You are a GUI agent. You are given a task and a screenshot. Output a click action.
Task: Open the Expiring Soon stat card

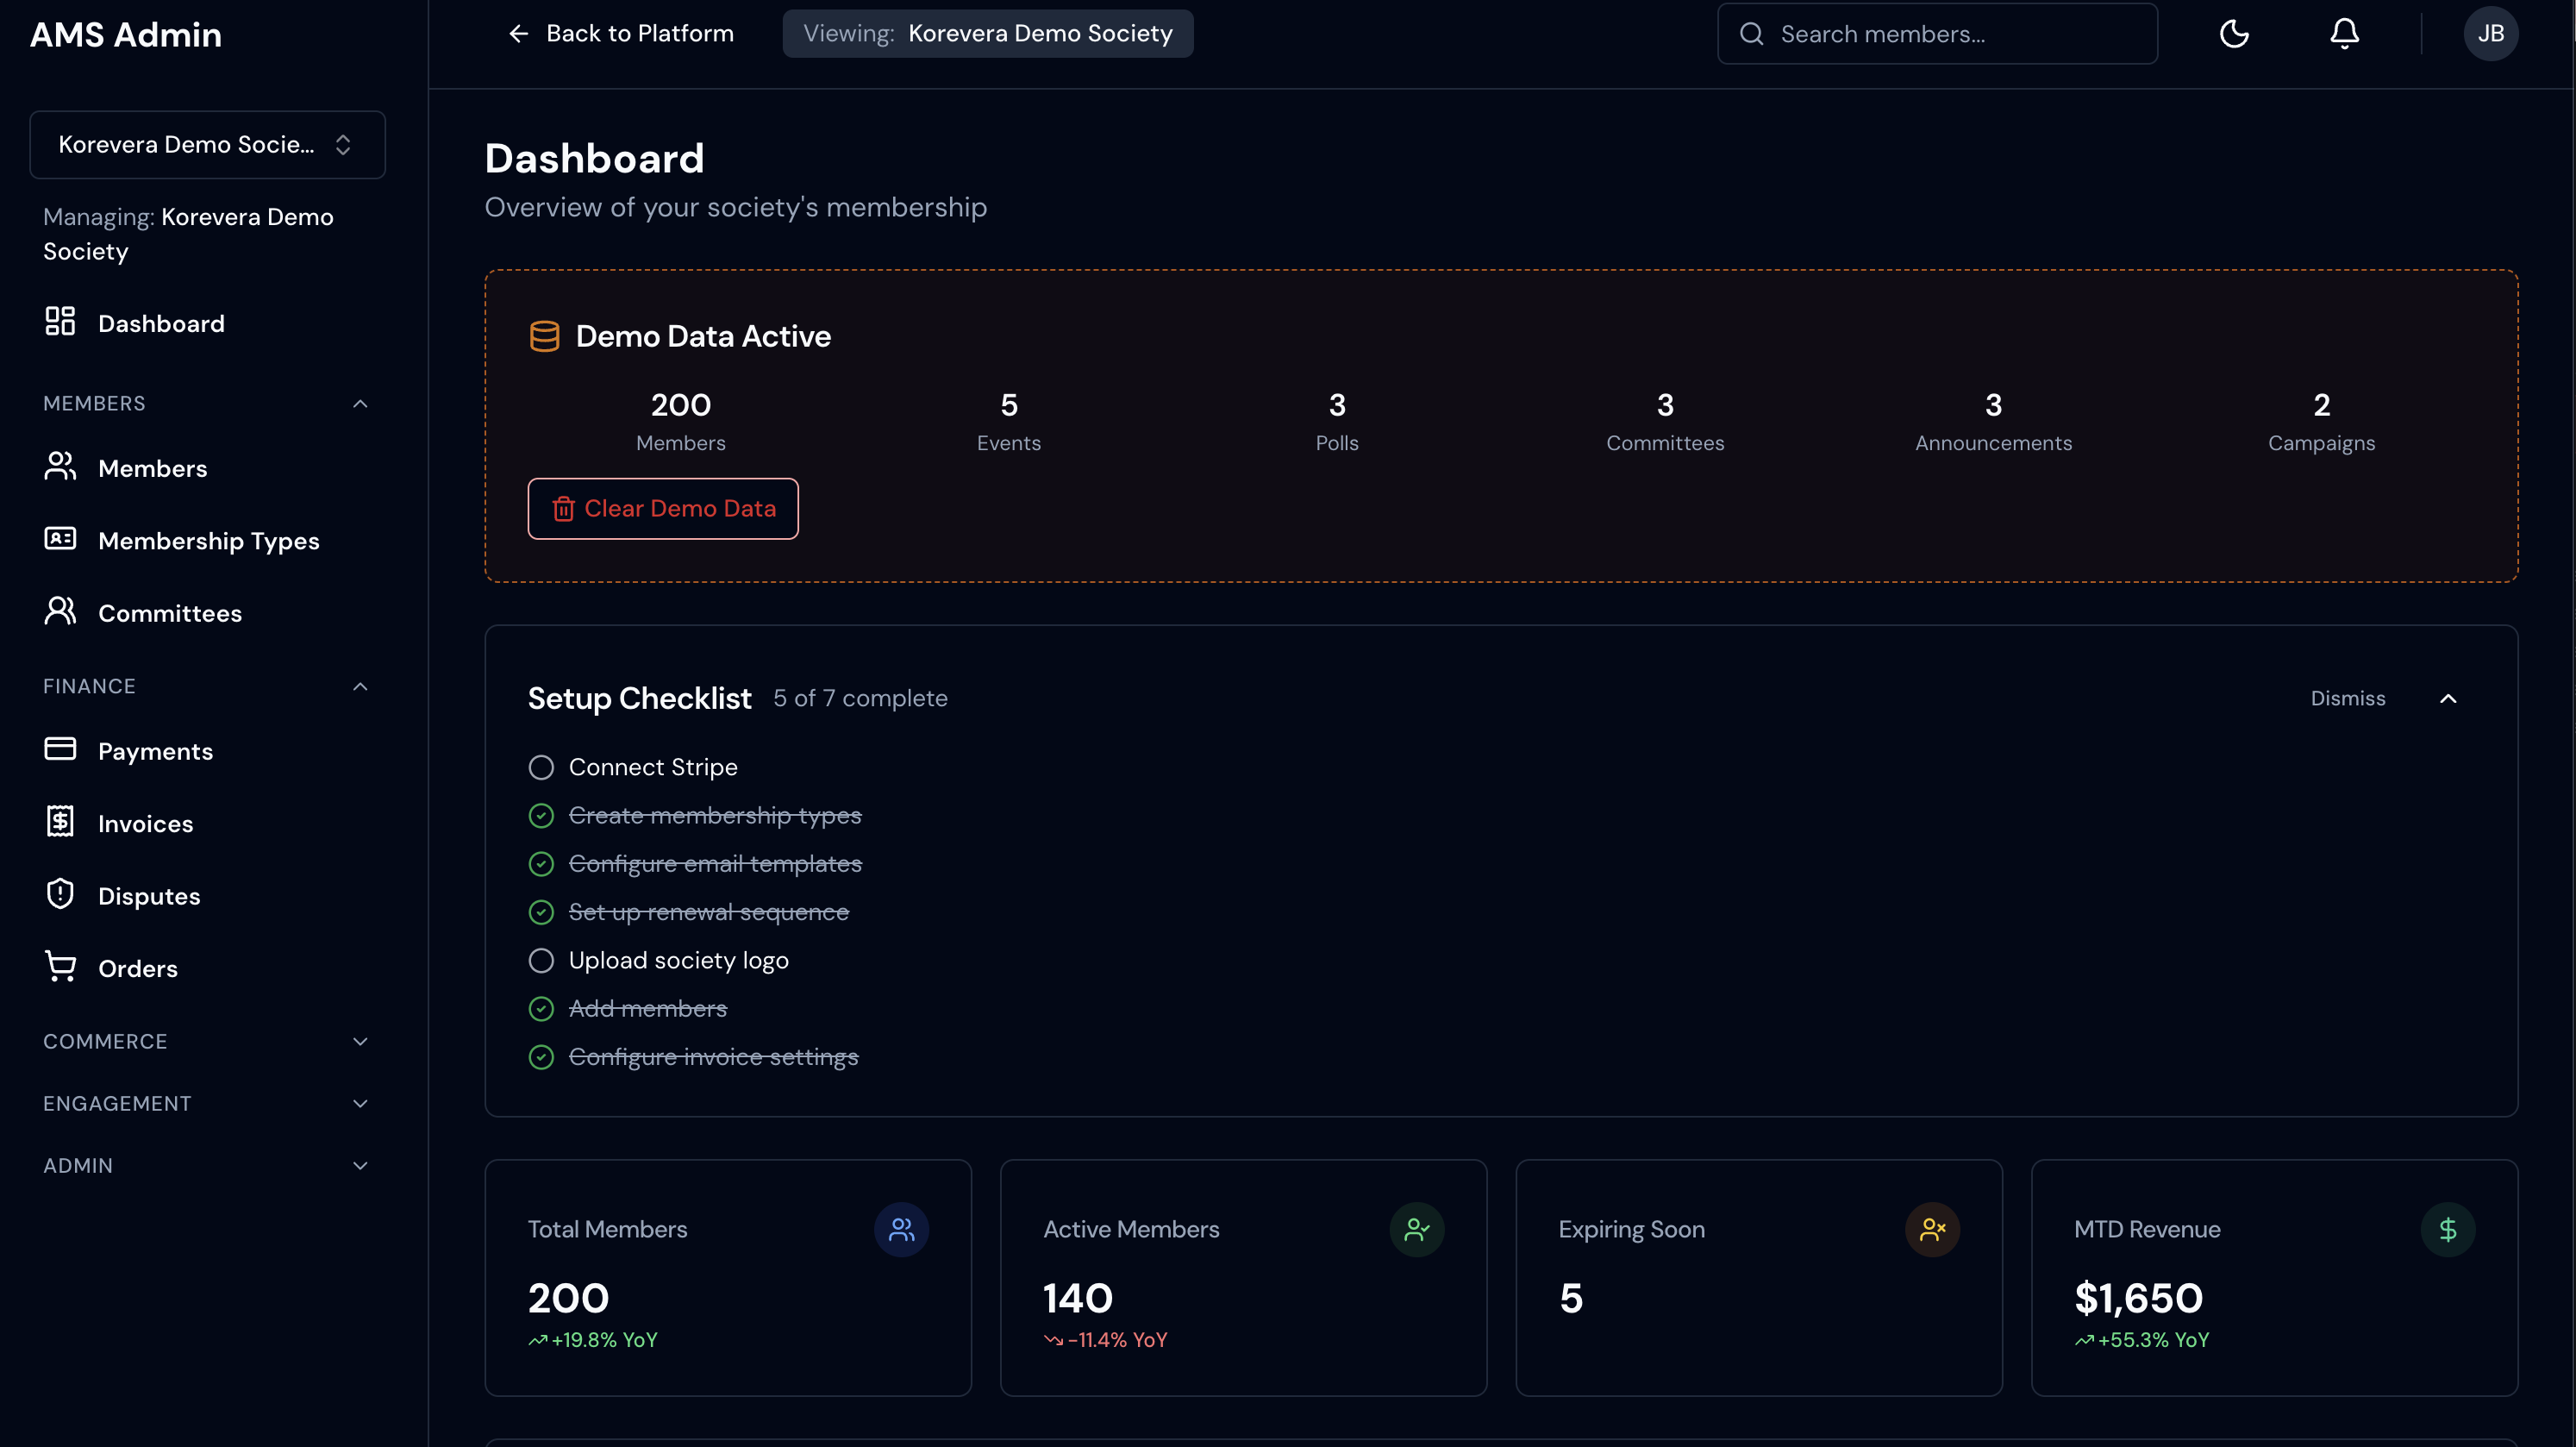coord(1758,1278)
